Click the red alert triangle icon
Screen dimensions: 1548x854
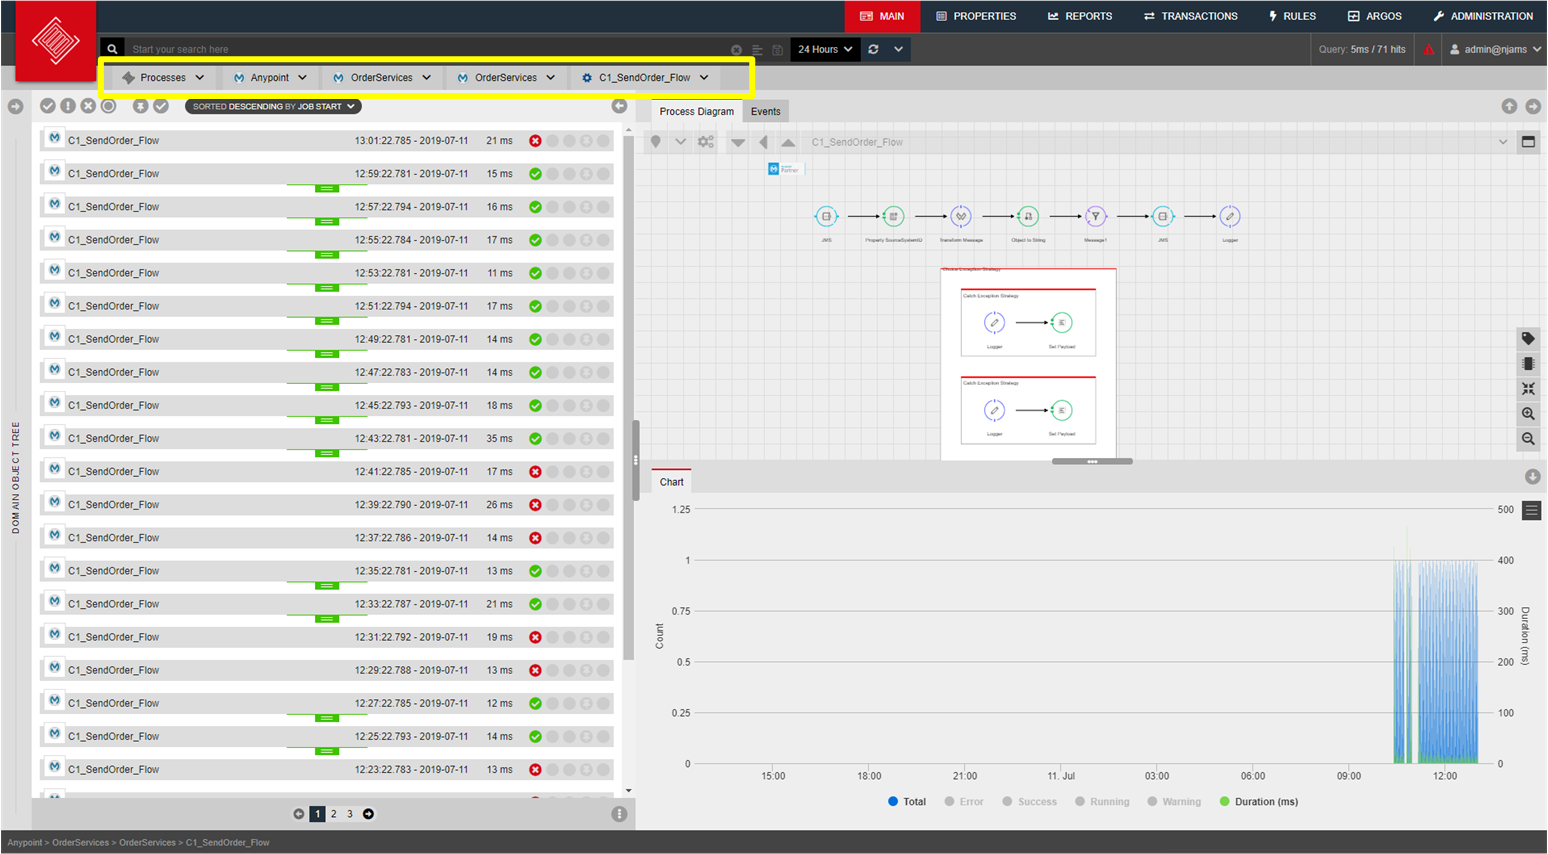[1428, 49]
